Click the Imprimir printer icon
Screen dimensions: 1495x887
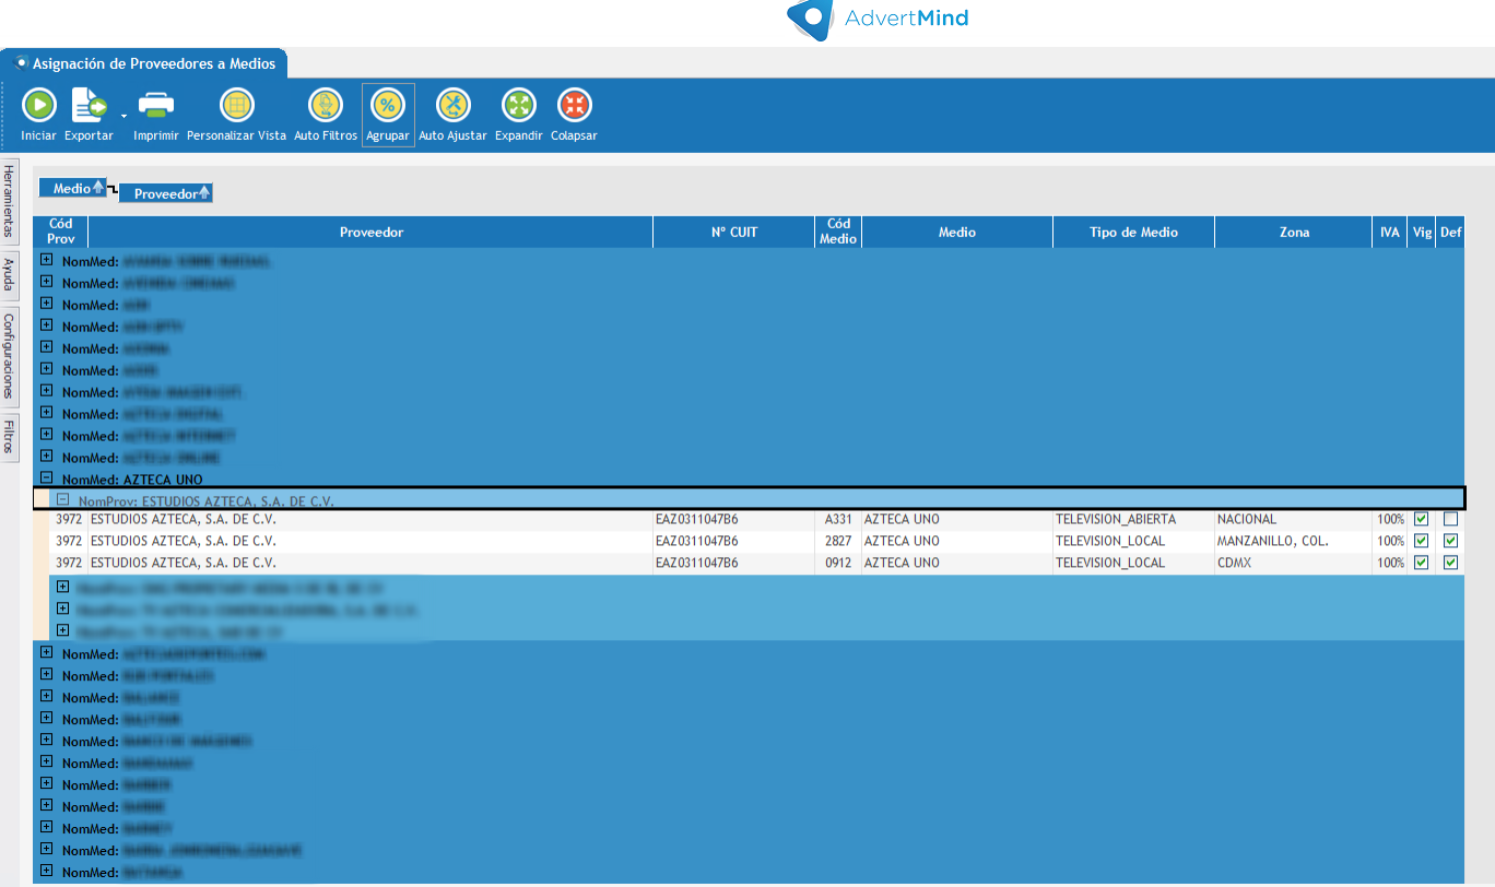click(156, 104)
